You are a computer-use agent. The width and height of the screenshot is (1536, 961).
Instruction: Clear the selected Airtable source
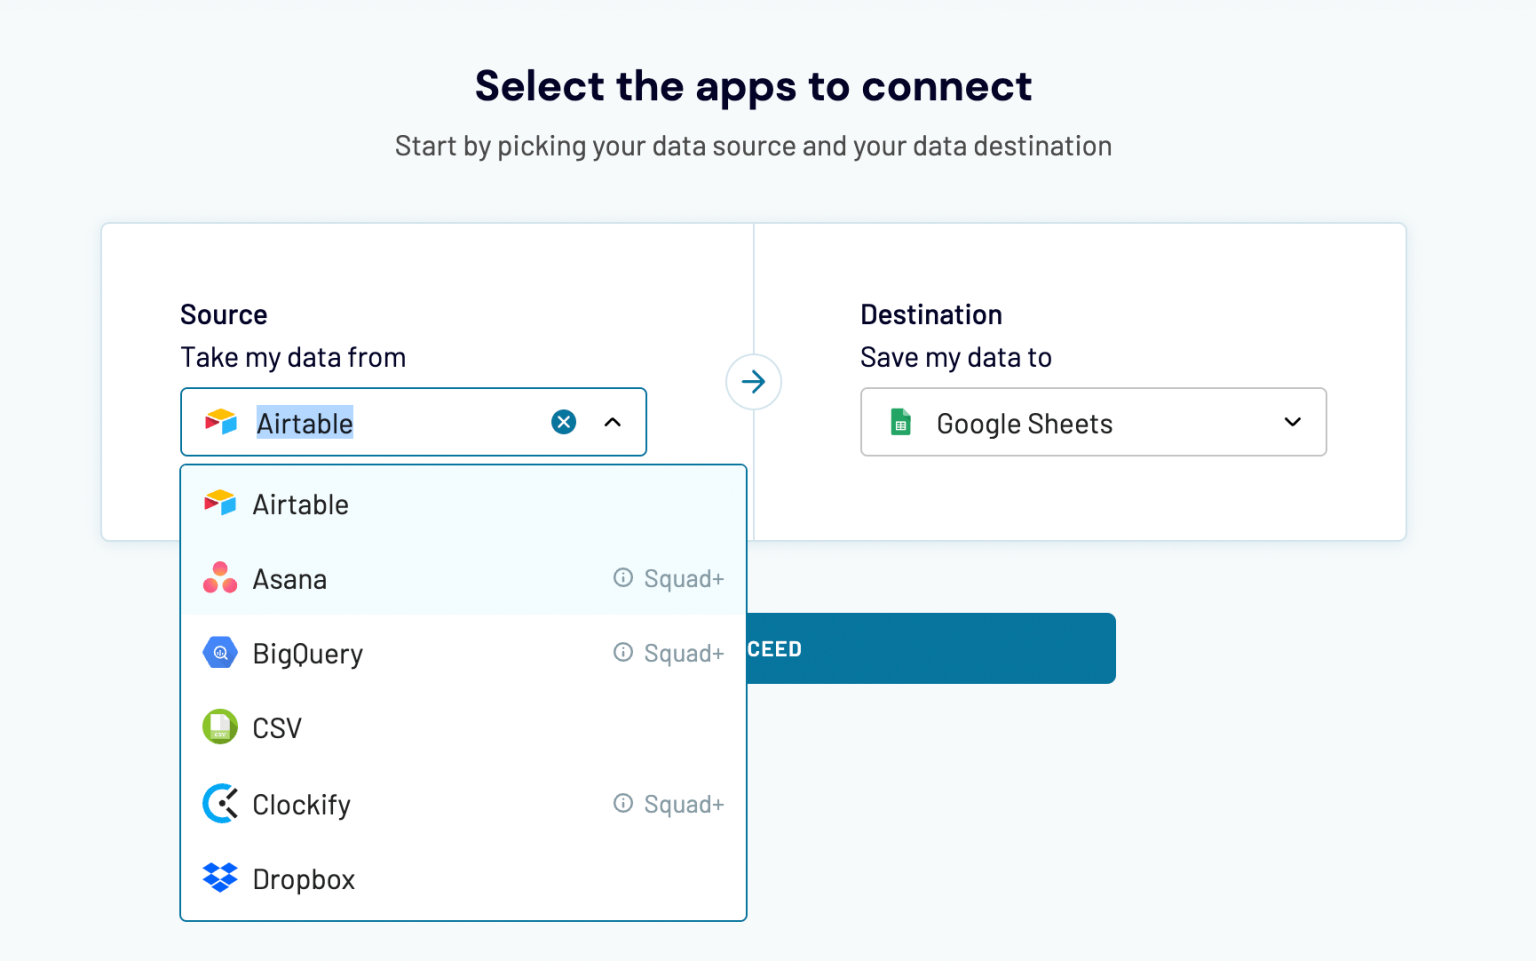[564, 422]
